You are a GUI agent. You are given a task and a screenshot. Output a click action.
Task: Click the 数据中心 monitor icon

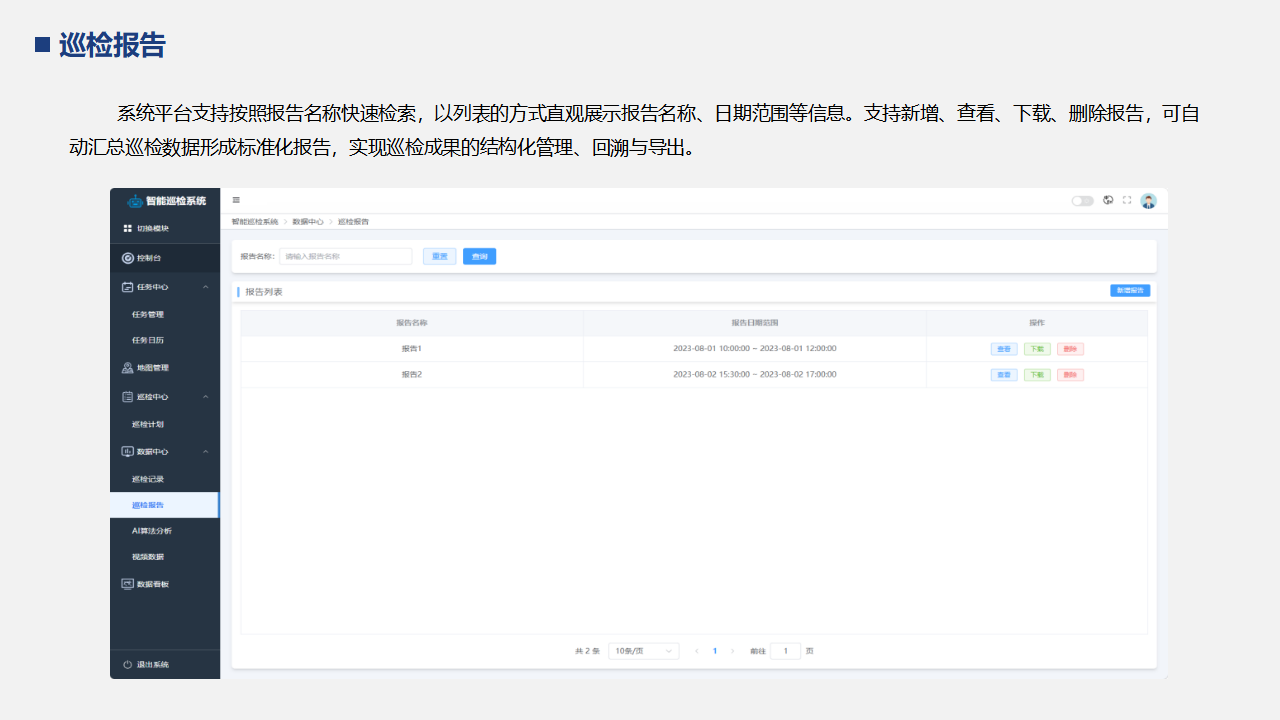pos(127,452)
